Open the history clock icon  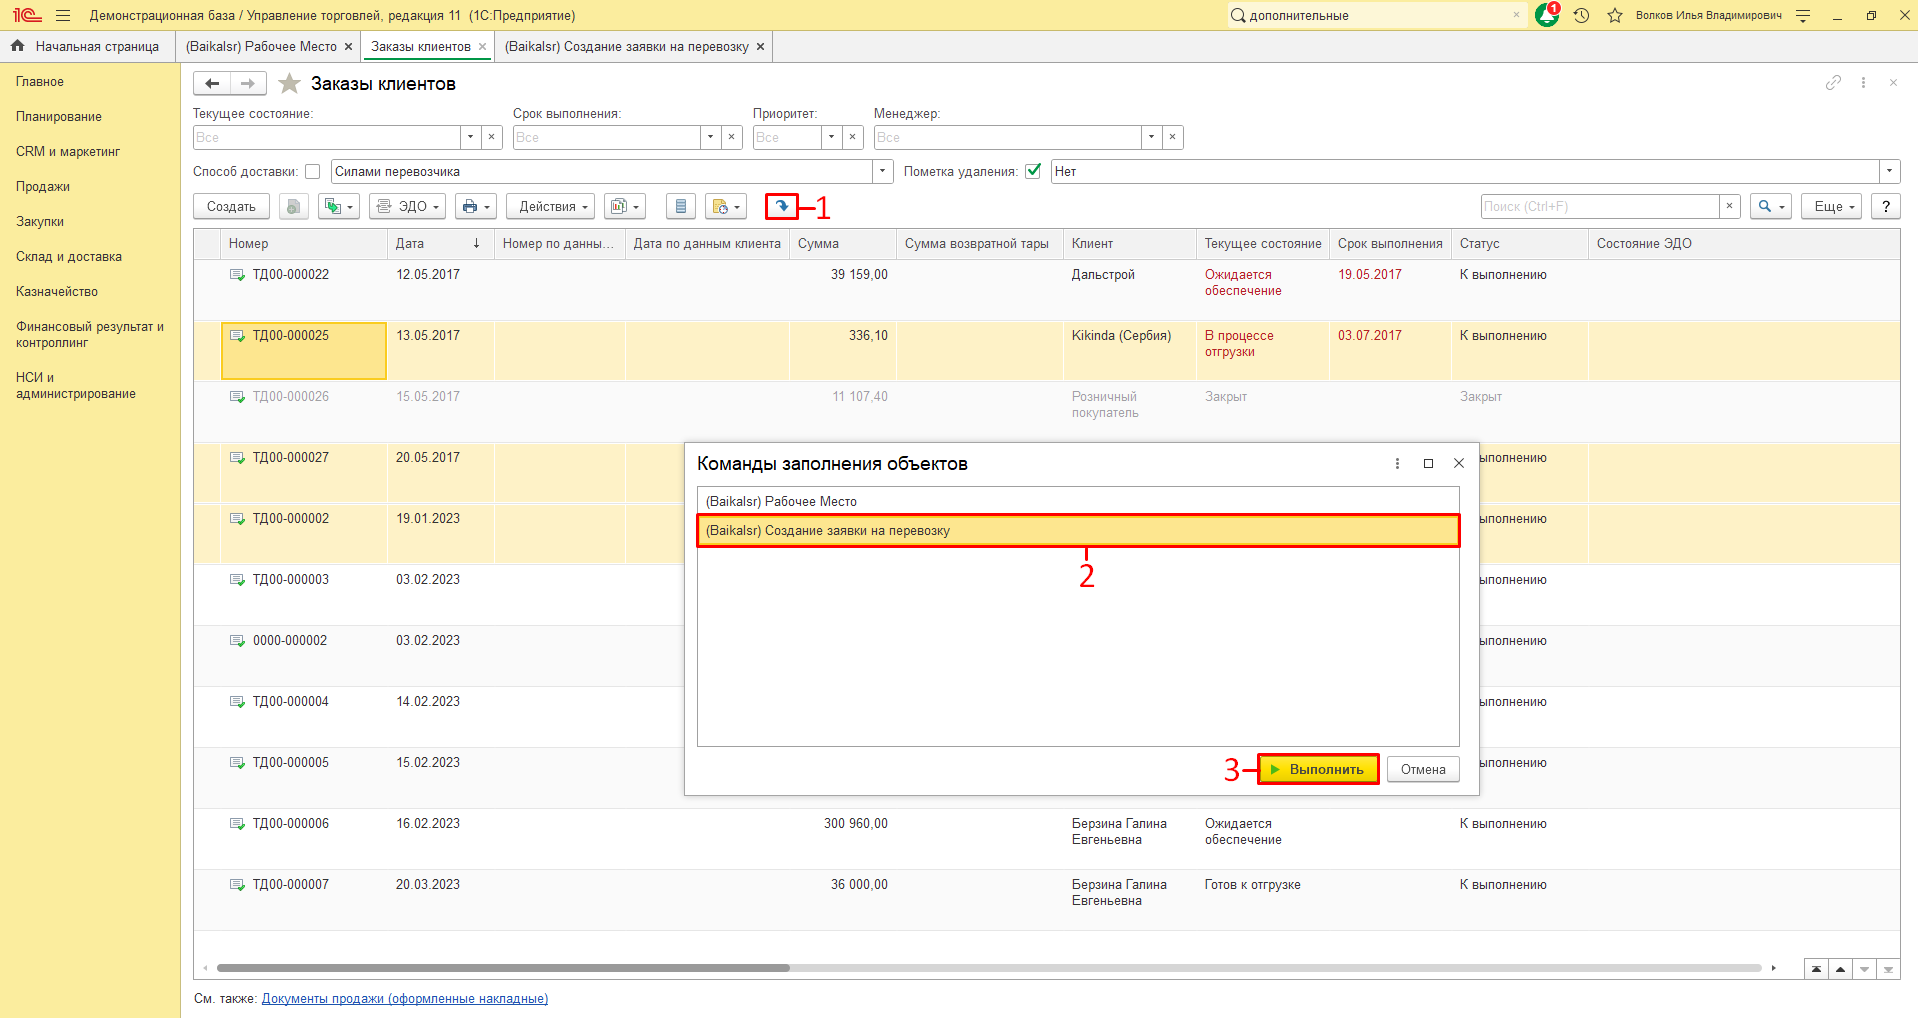pyautogui.click(x=1581, y=15)
